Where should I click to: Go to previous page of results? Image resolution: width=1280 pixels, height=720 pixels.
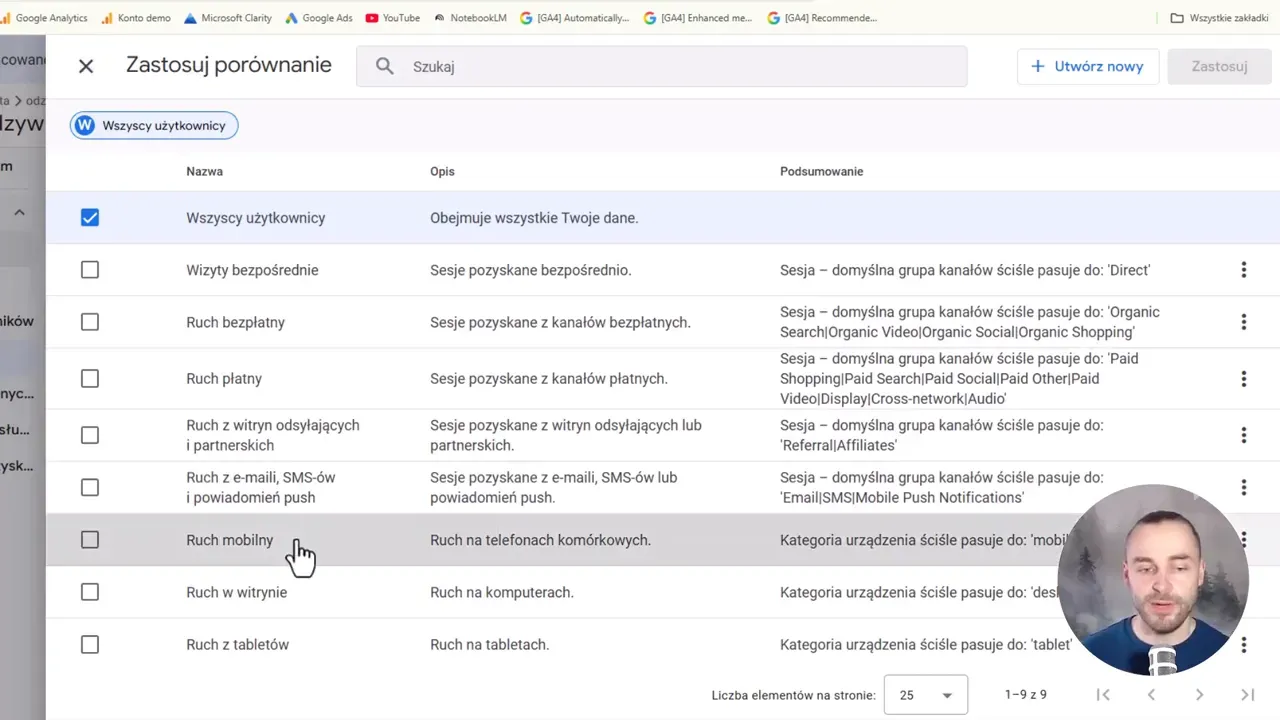coord(1151,695)
